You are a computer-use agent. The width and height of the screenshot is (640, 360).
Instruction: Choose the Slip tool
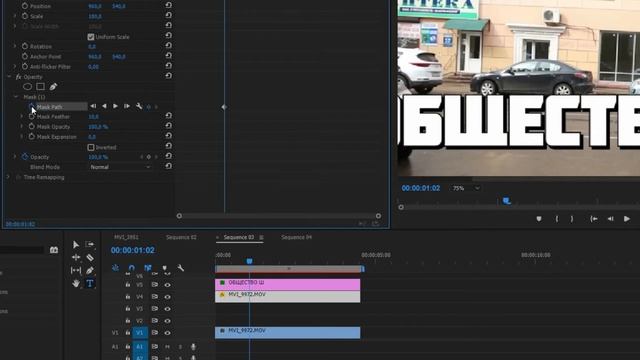76,270
